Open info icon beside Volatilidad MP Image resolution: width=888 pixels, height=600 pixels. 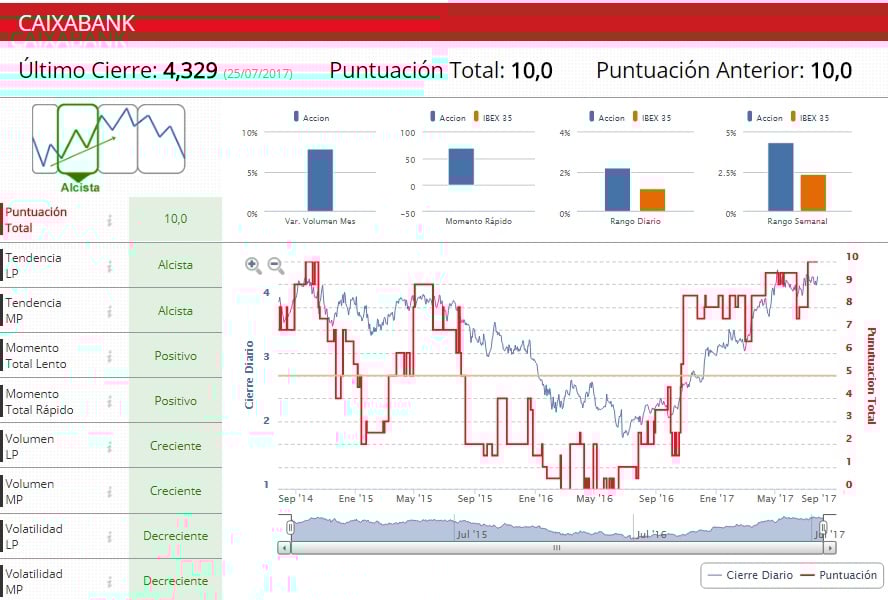110,582
